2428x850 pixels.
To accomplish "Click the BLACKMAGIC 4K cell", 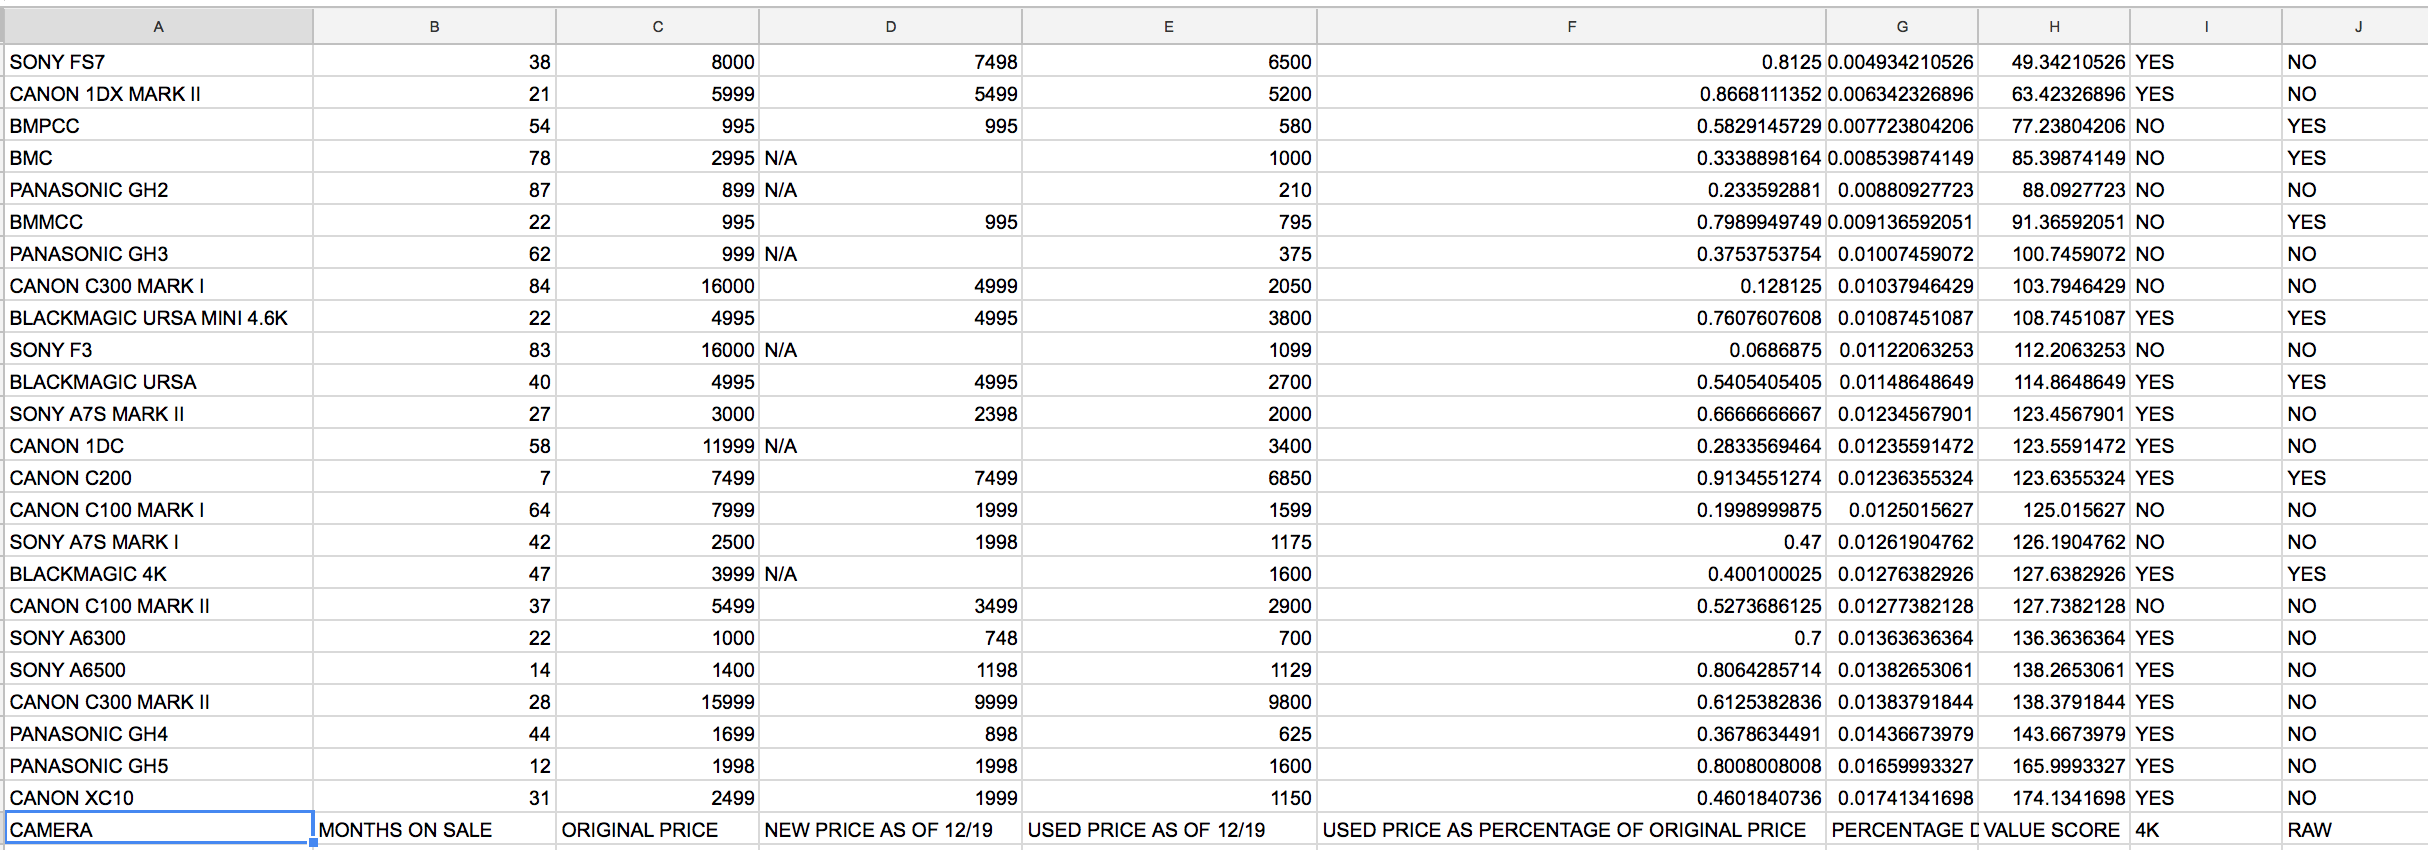I will click(158, 574).
